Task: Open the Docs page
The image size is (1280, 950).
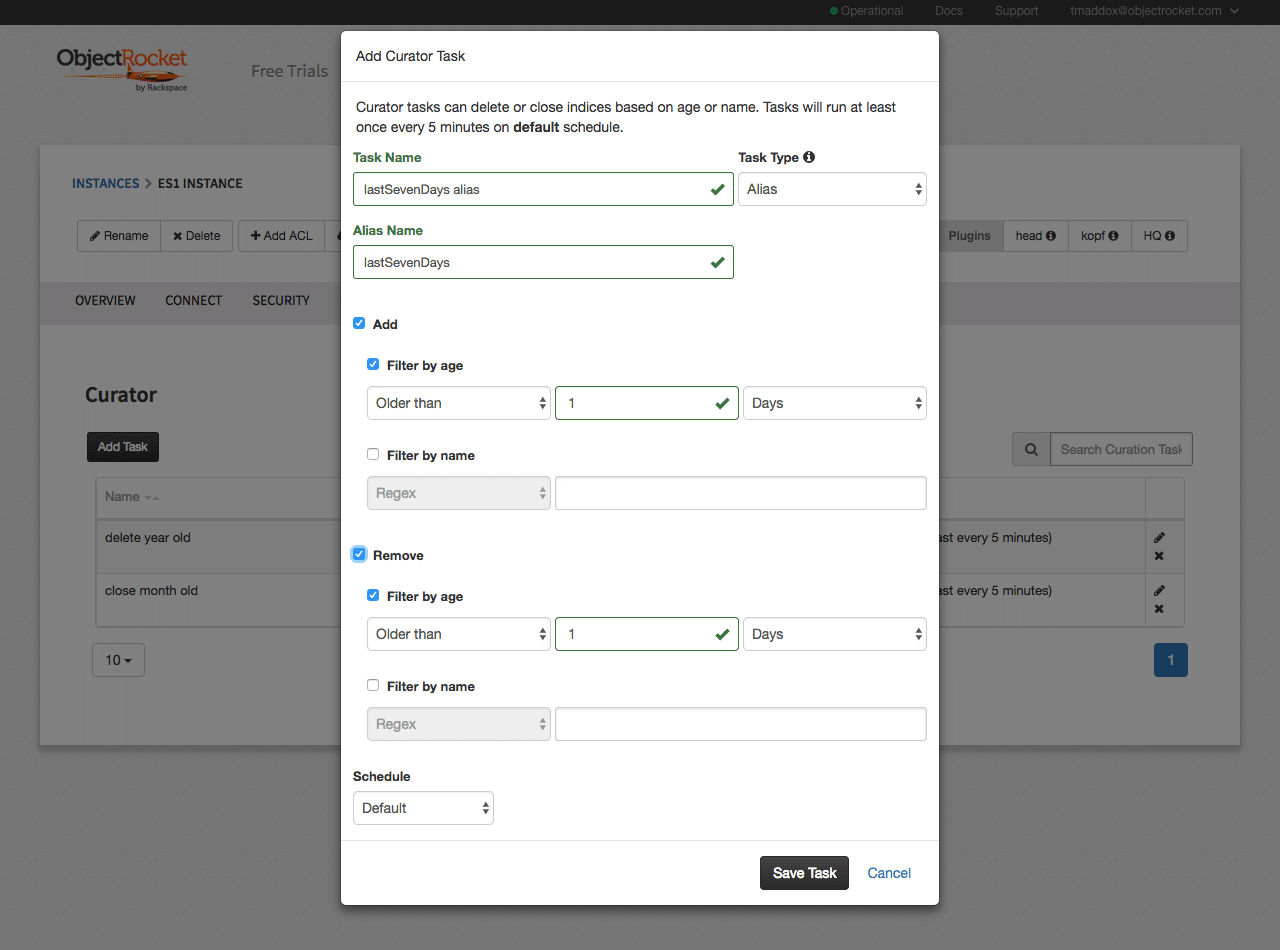Action: point(948,11)
